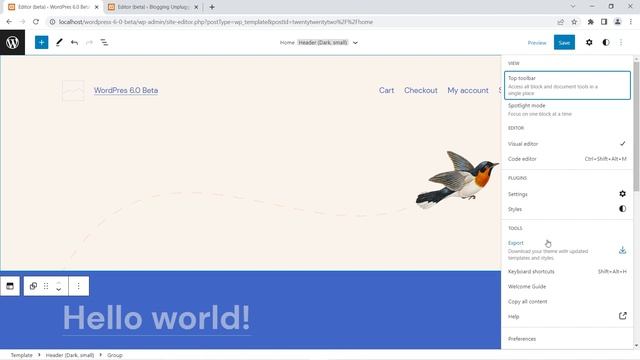
Task: Reload the browser page
Action: 36,22
